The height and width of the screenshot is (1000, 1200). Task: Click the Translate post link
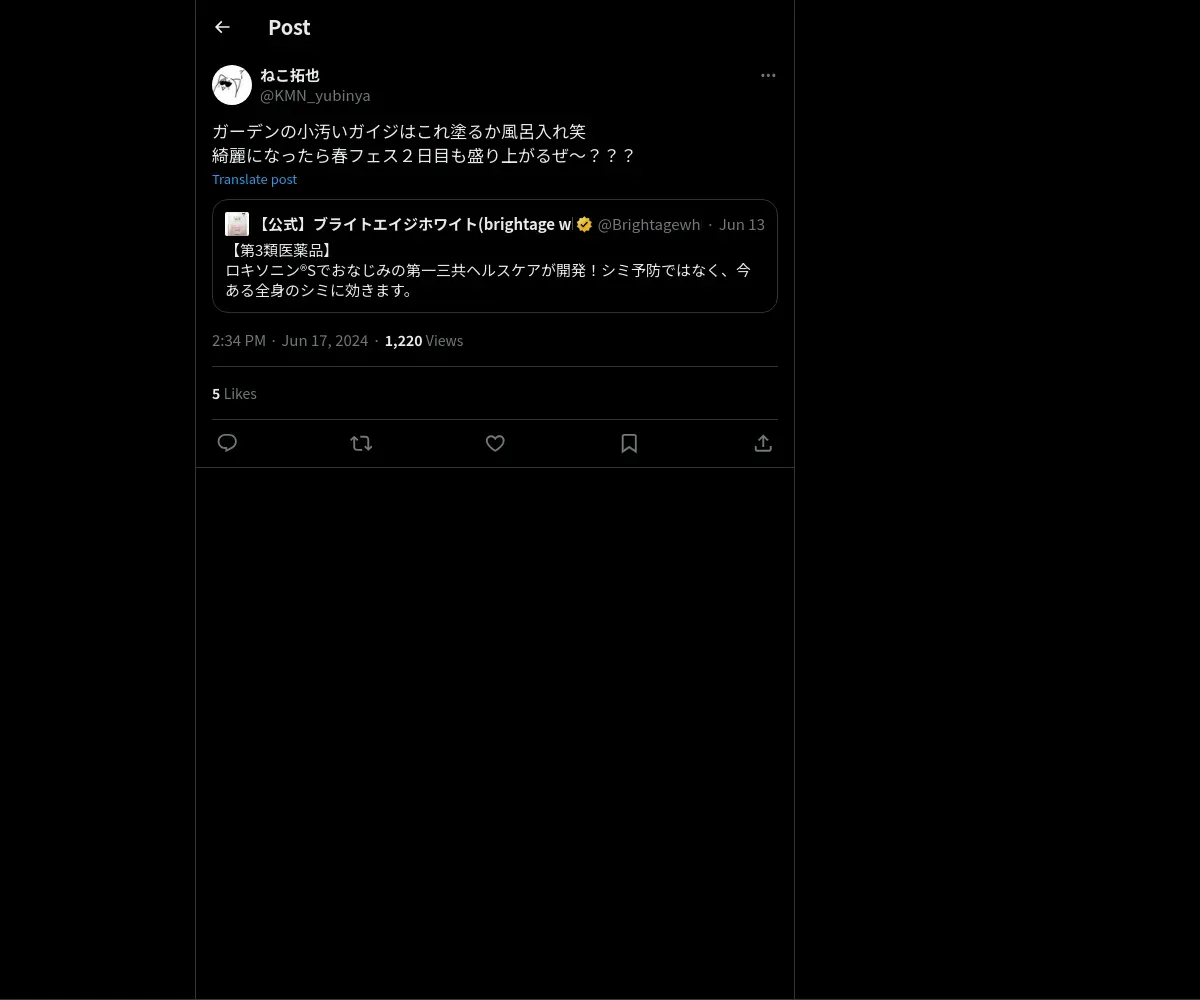254,179
